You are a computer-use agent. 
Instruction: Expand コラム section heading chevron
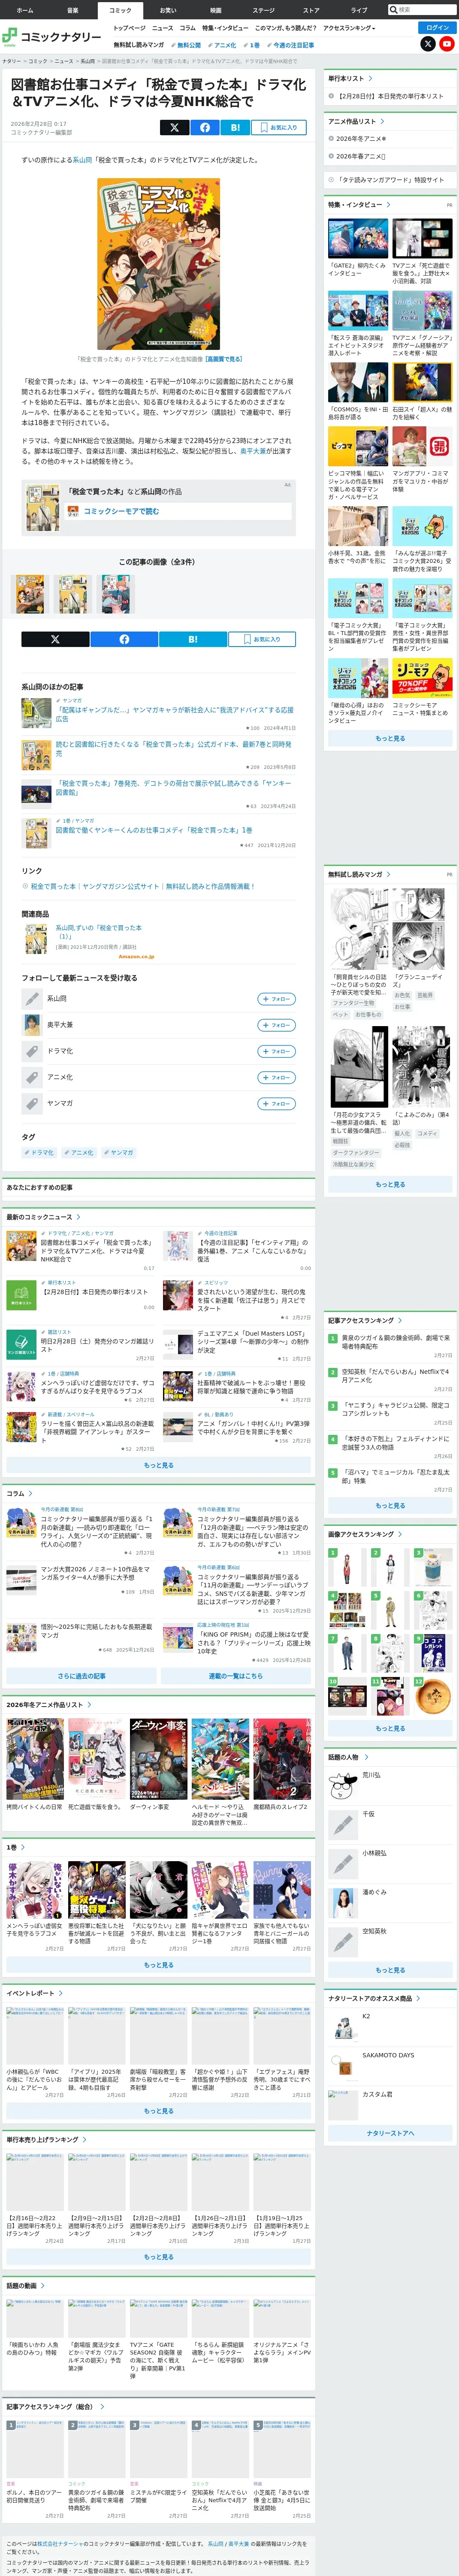click(30, 1493)
